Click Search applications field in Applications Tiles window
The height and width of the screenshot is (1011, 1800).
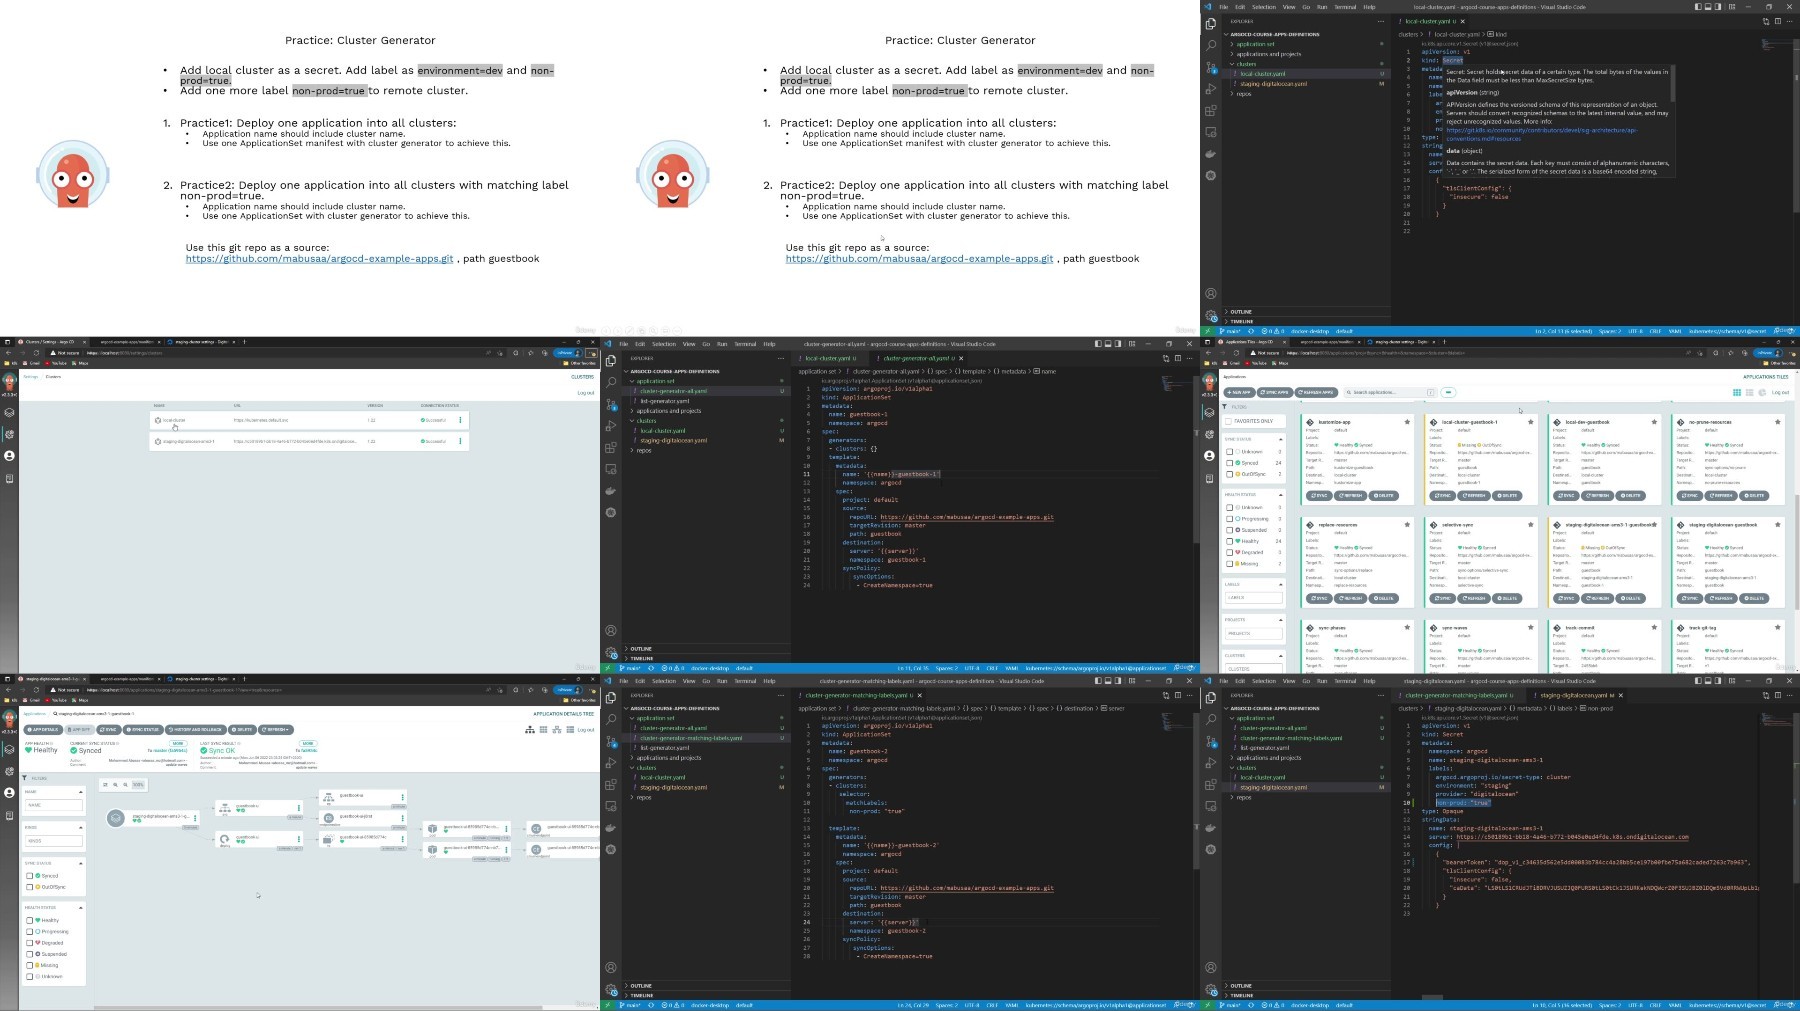click(1389, 392)
